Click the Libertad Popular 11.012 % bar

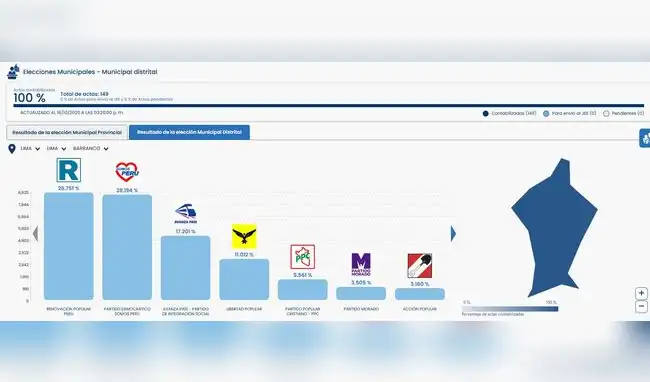pos(244,279)
